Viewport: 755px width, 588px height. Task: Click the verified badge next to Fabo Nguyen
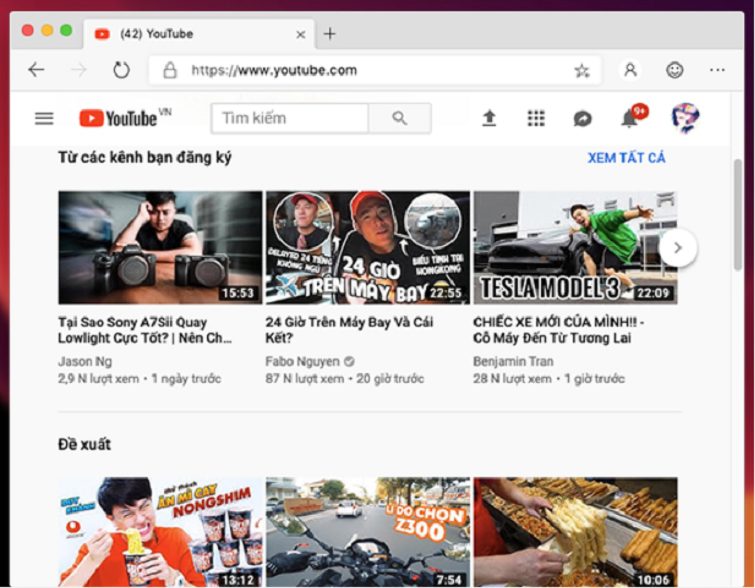(x=350, y=361)
